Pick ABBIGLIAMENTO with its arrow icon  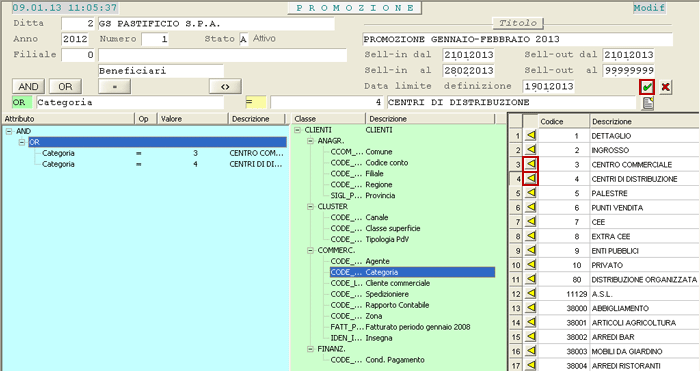[530, 308]
